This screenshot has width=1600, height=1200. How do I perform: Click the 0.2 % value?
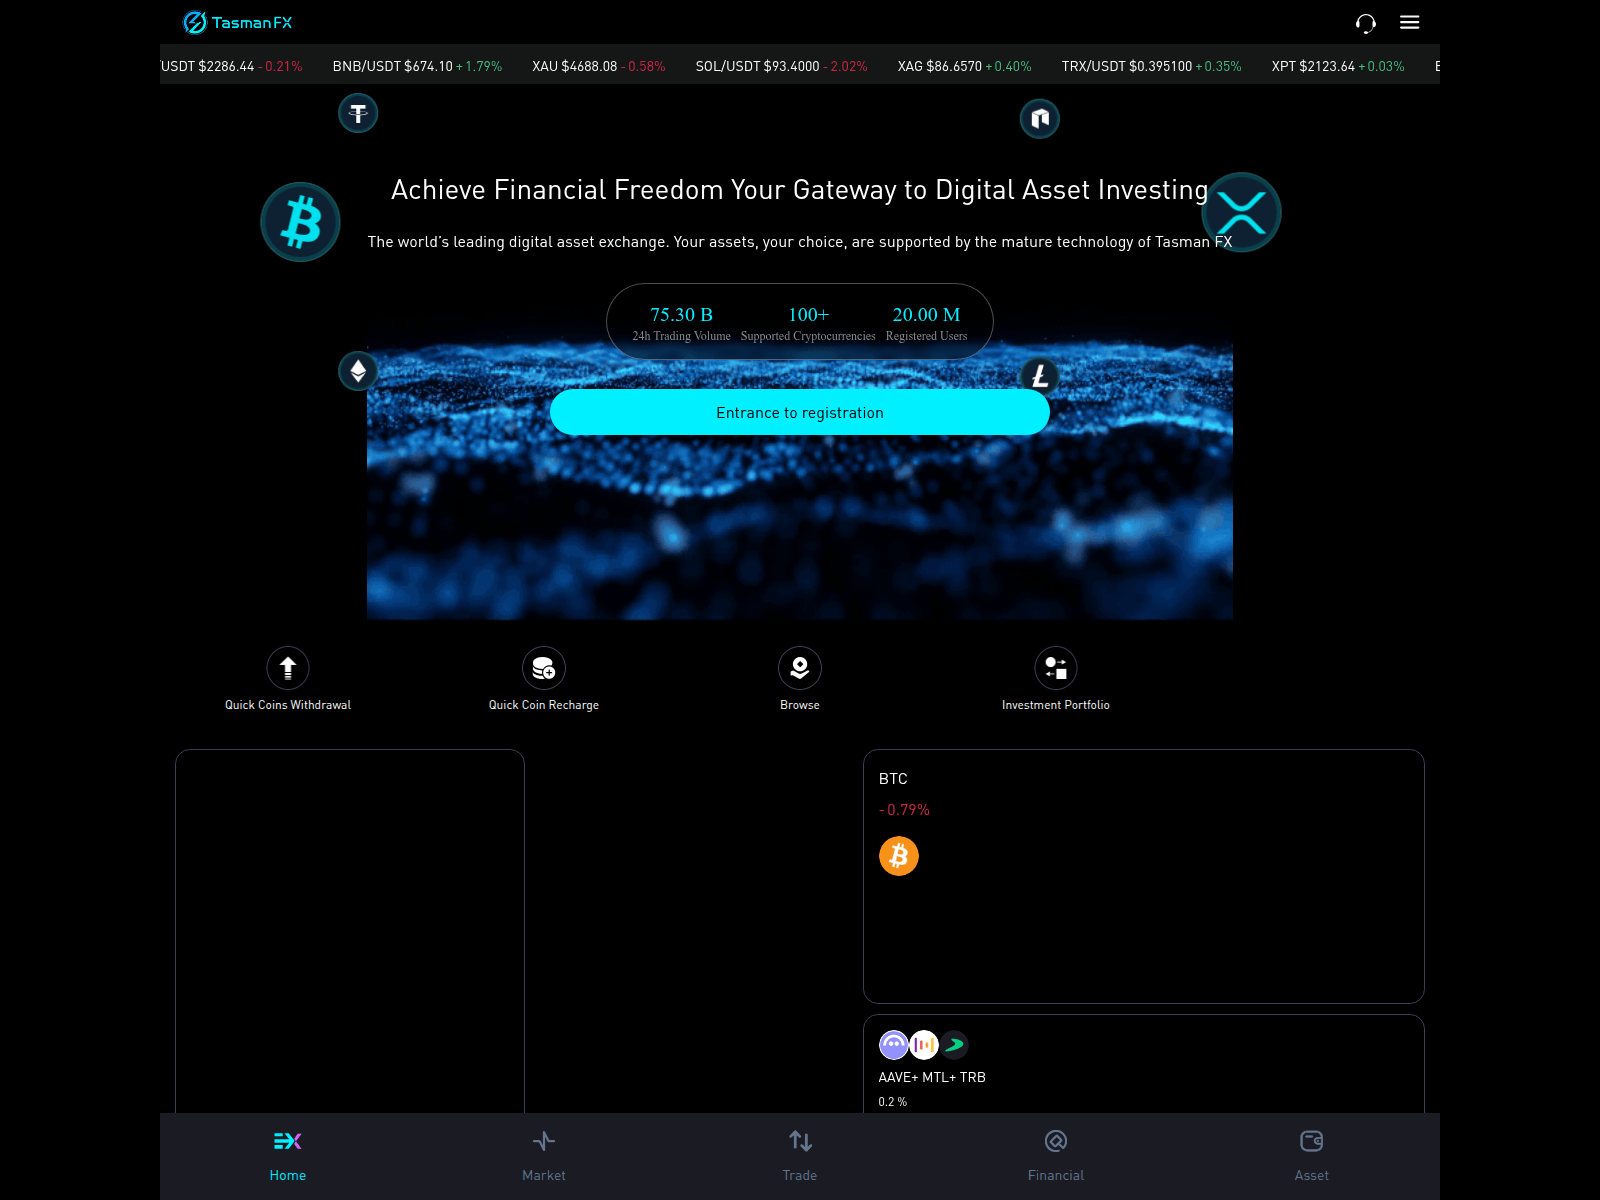pos(893,1102)
